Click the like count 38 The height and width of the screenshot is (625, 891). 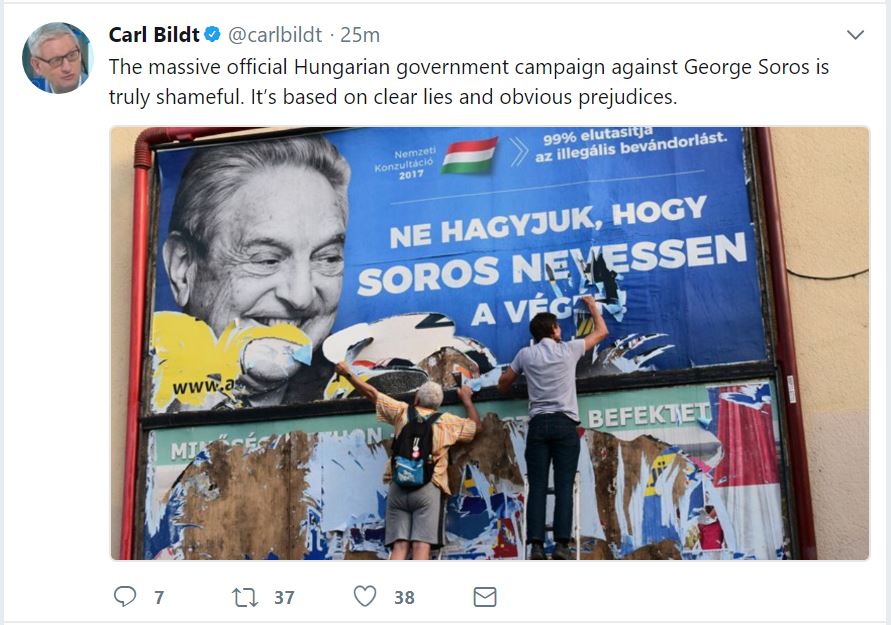coord(404,598)
